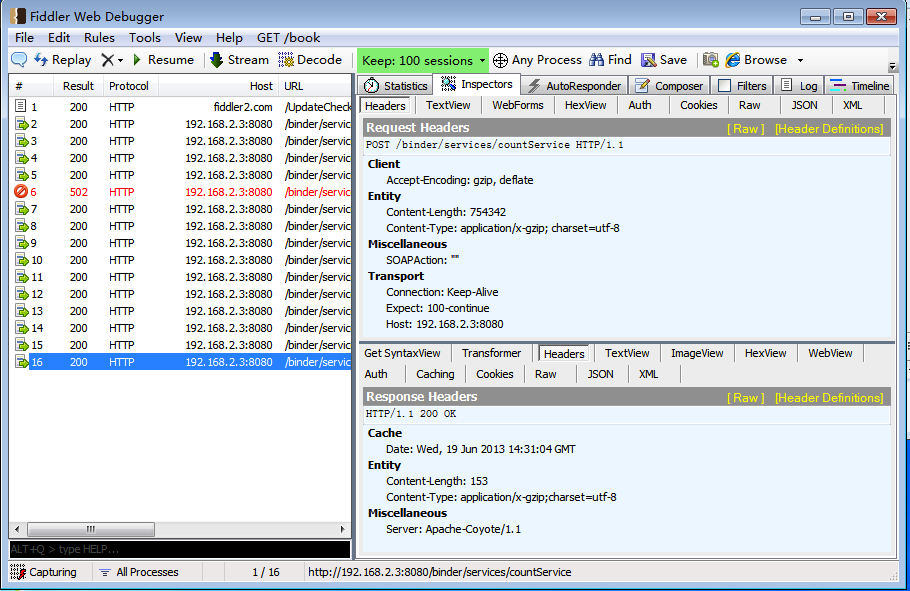
Task: Click session list scroll left arrow
Action: click(17, 529)
